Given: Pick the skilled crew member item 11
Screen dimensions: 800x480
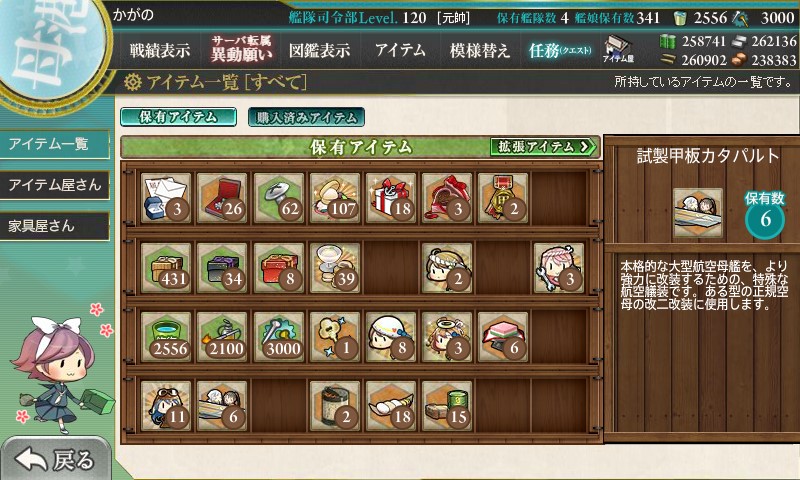Looking at the screenshot, I should click(166, 406).
